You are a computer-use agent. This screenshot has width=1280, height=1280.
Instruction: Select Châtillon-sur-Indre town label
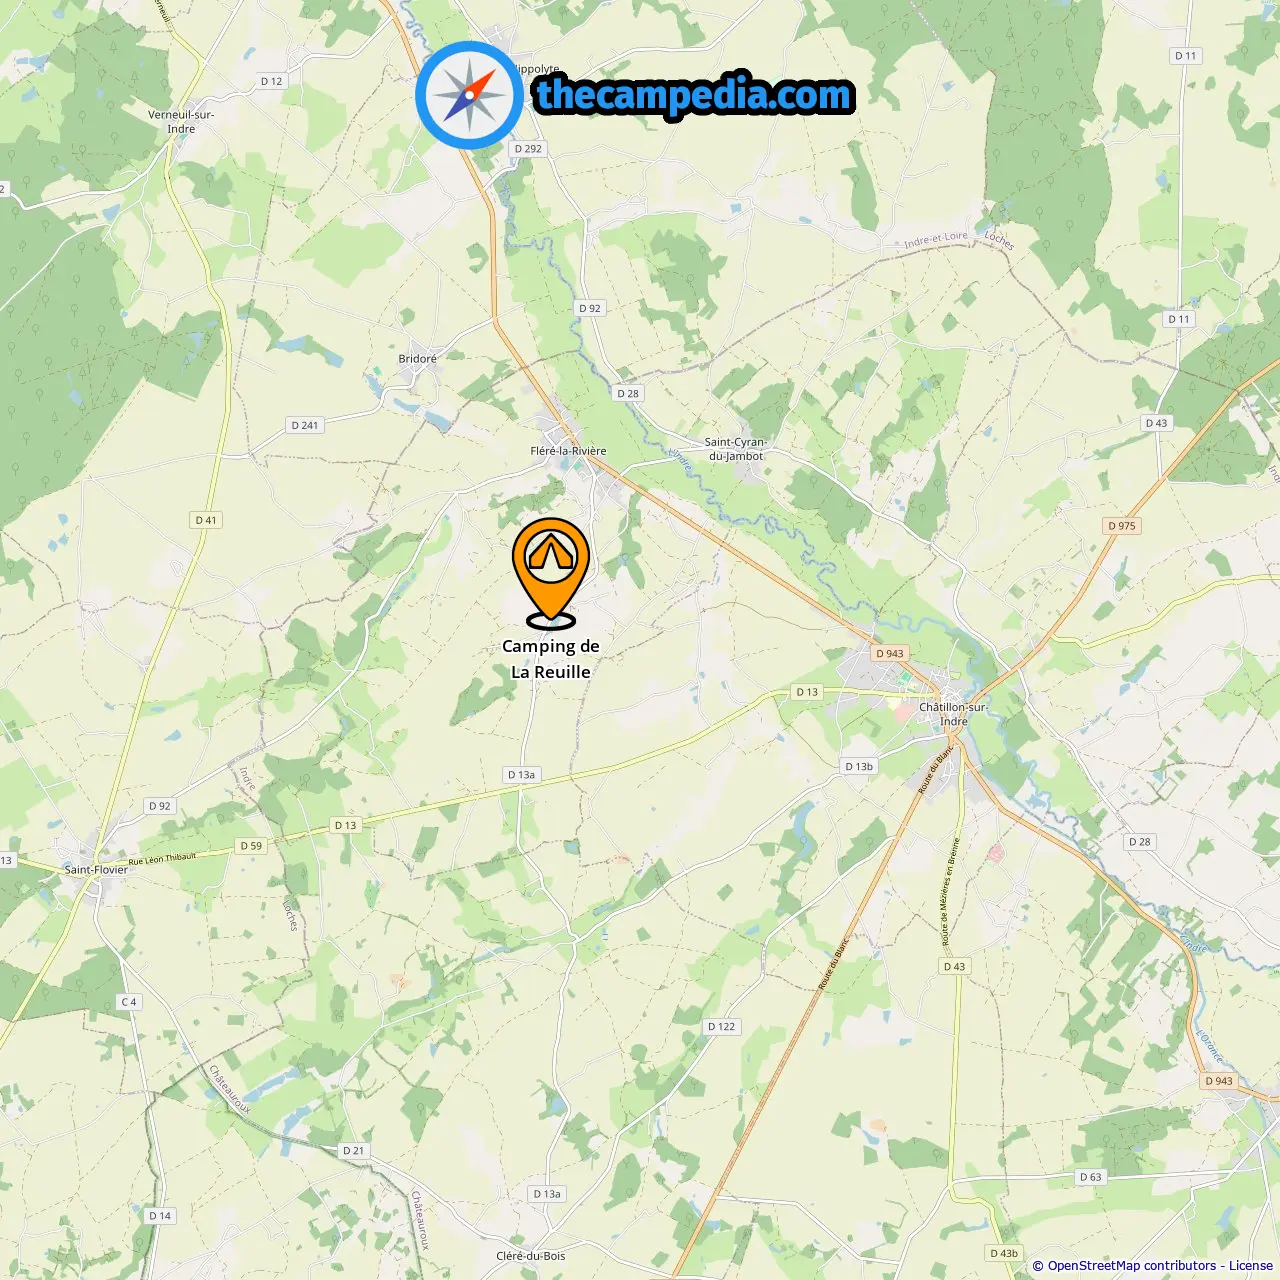(953, 714)
